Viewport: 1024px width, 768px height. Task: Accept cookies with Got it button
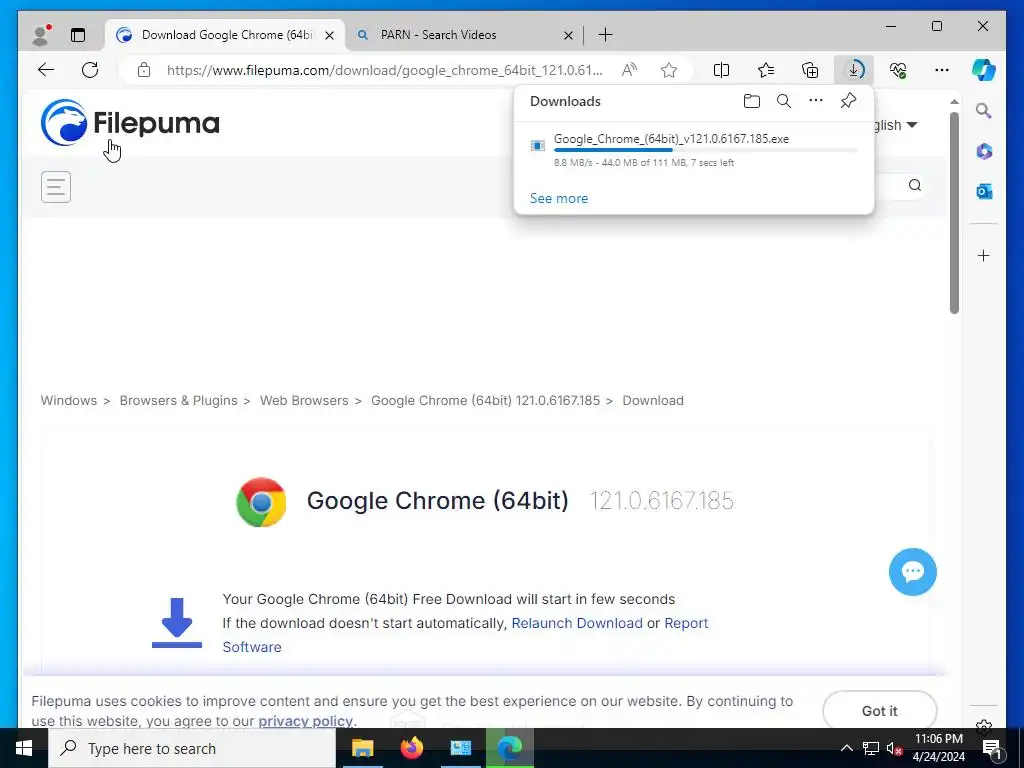coord(880,711)
